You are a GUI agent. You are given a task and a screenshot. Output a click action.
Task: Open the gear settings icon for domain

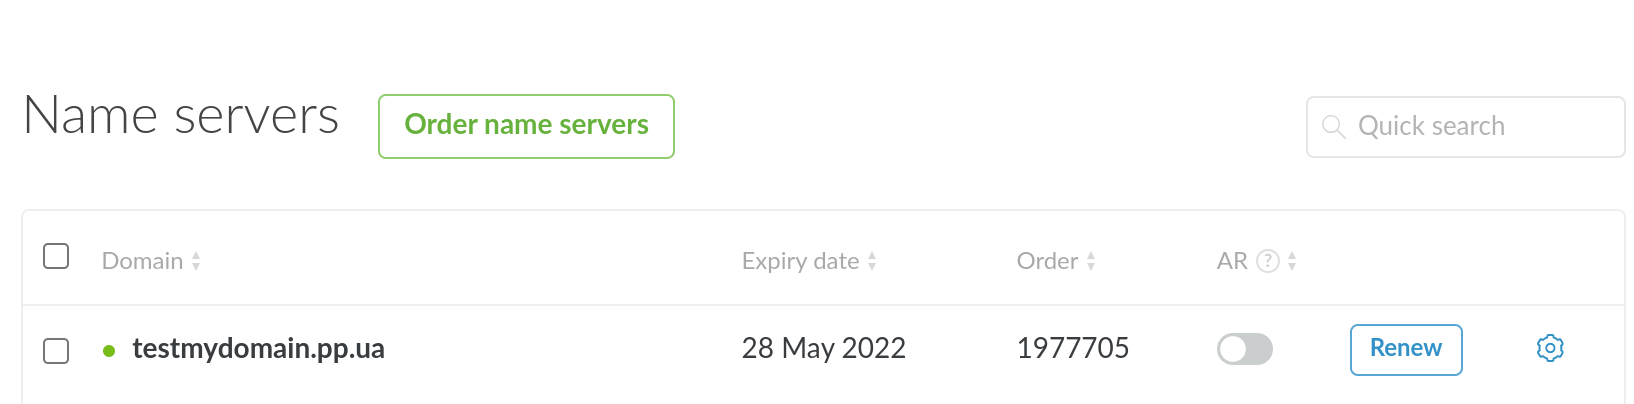pos(1549,349)
